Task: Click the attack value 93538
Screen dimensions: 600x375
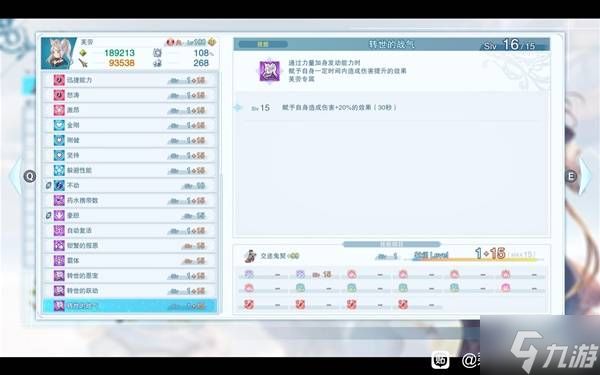Action: point(121,63)
